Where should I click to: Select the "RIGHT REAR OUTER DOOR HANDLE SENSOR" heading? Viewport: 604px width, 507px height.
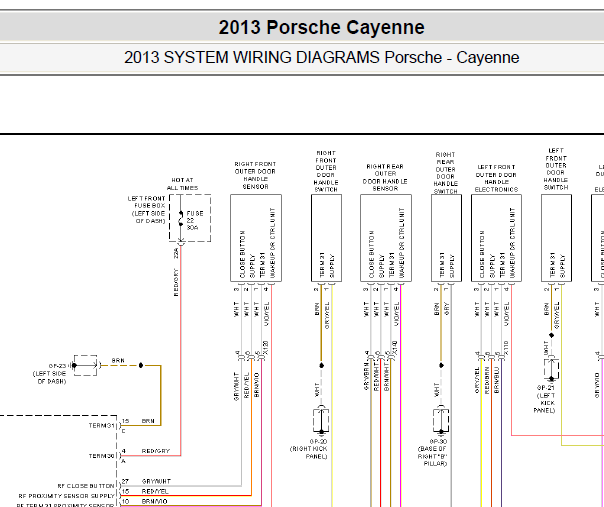385,178
